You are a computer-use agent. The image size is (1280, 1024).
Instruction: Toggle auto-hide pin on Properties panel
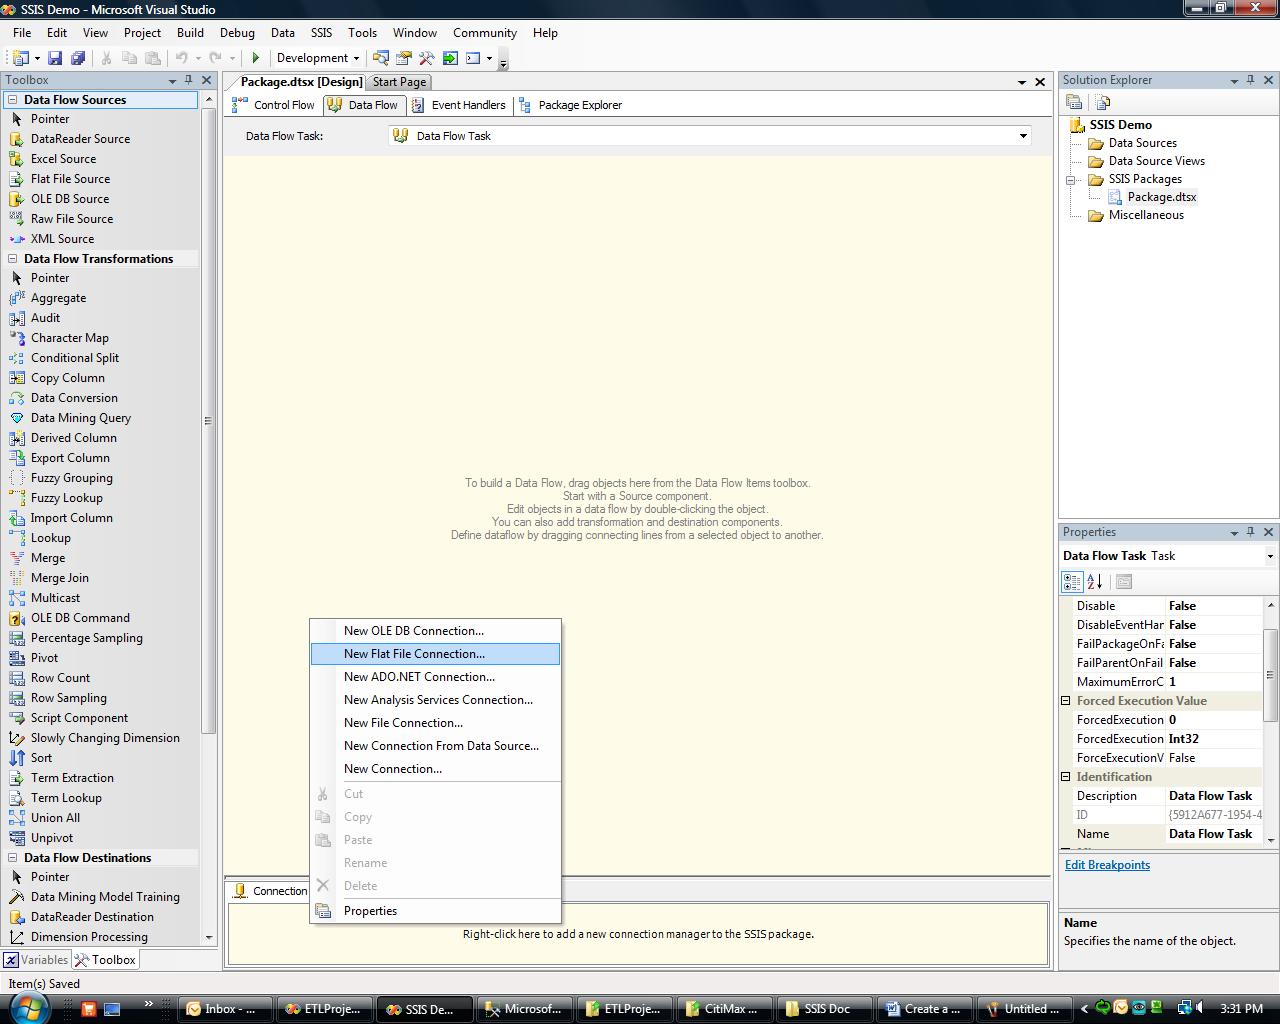click(1250, 532)
